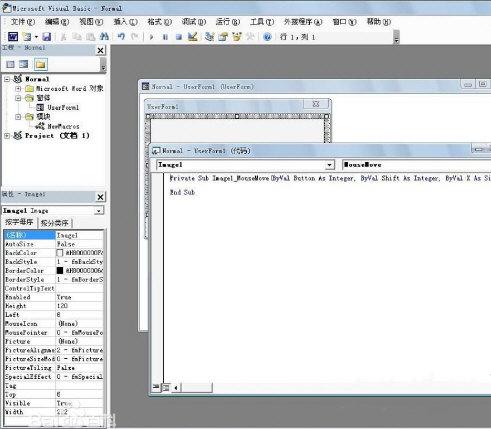Expand the Project (文档 1) tree node
The width and height of the screenshot is (491, 429).
(x=7, y=136)
